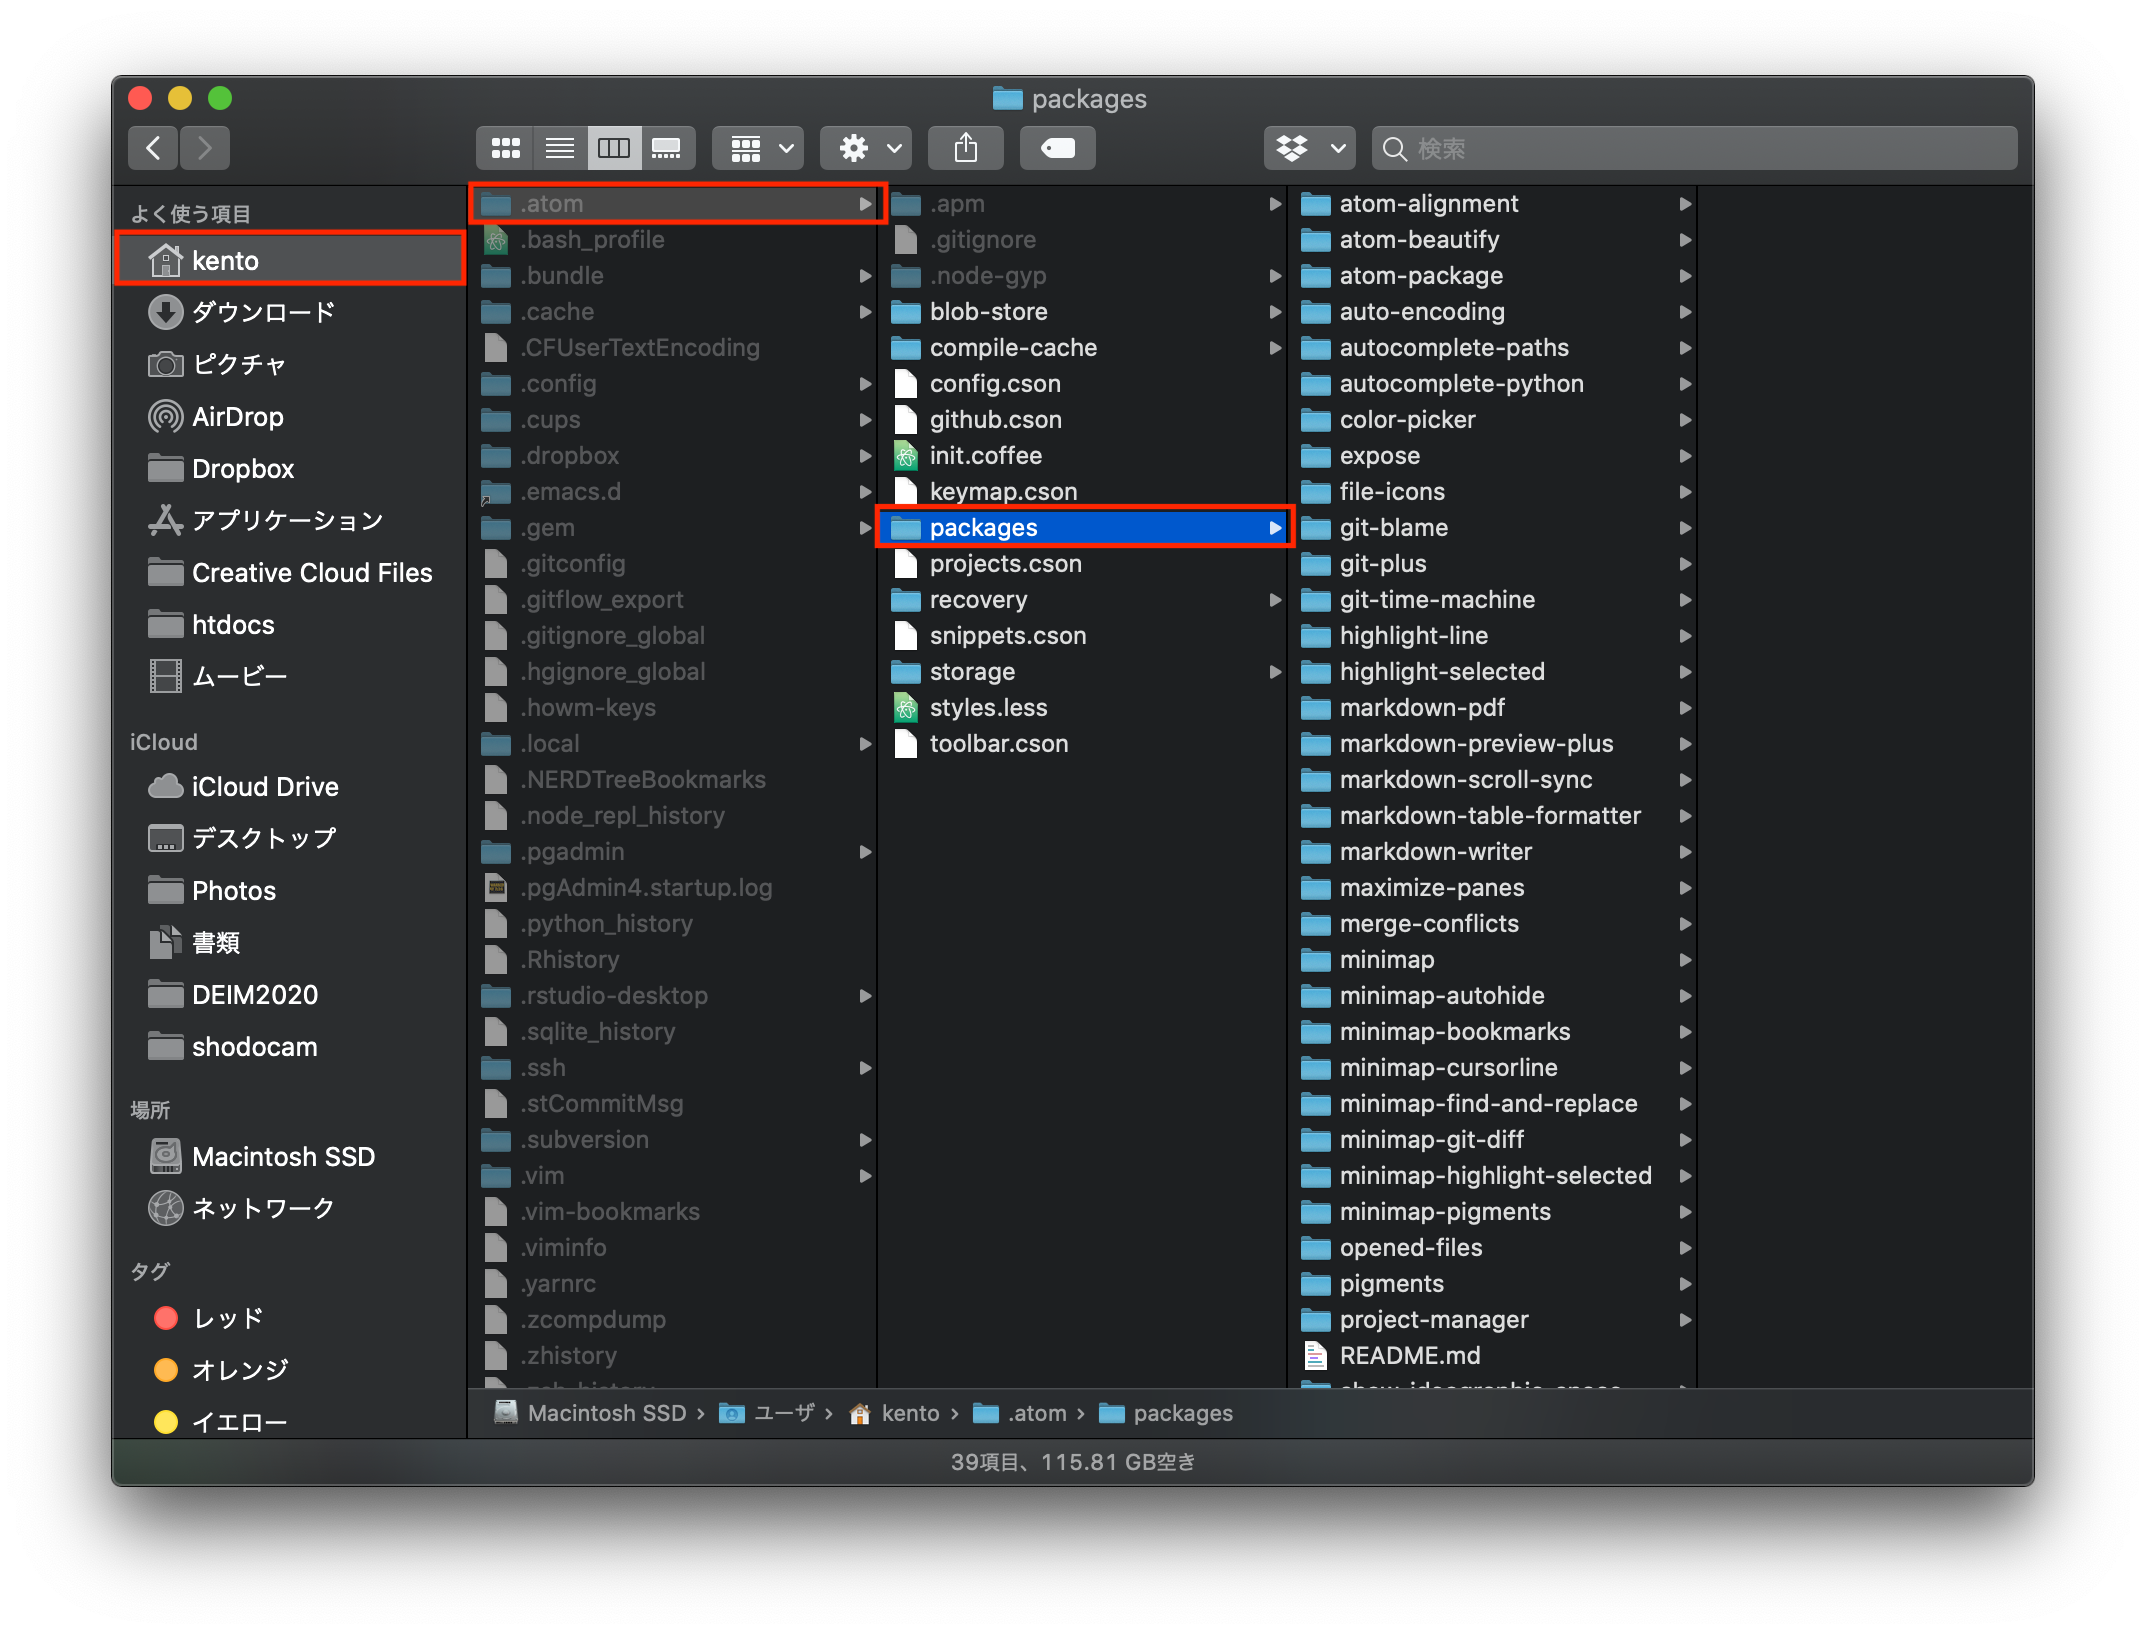Select the レッド red tag

290,1318
